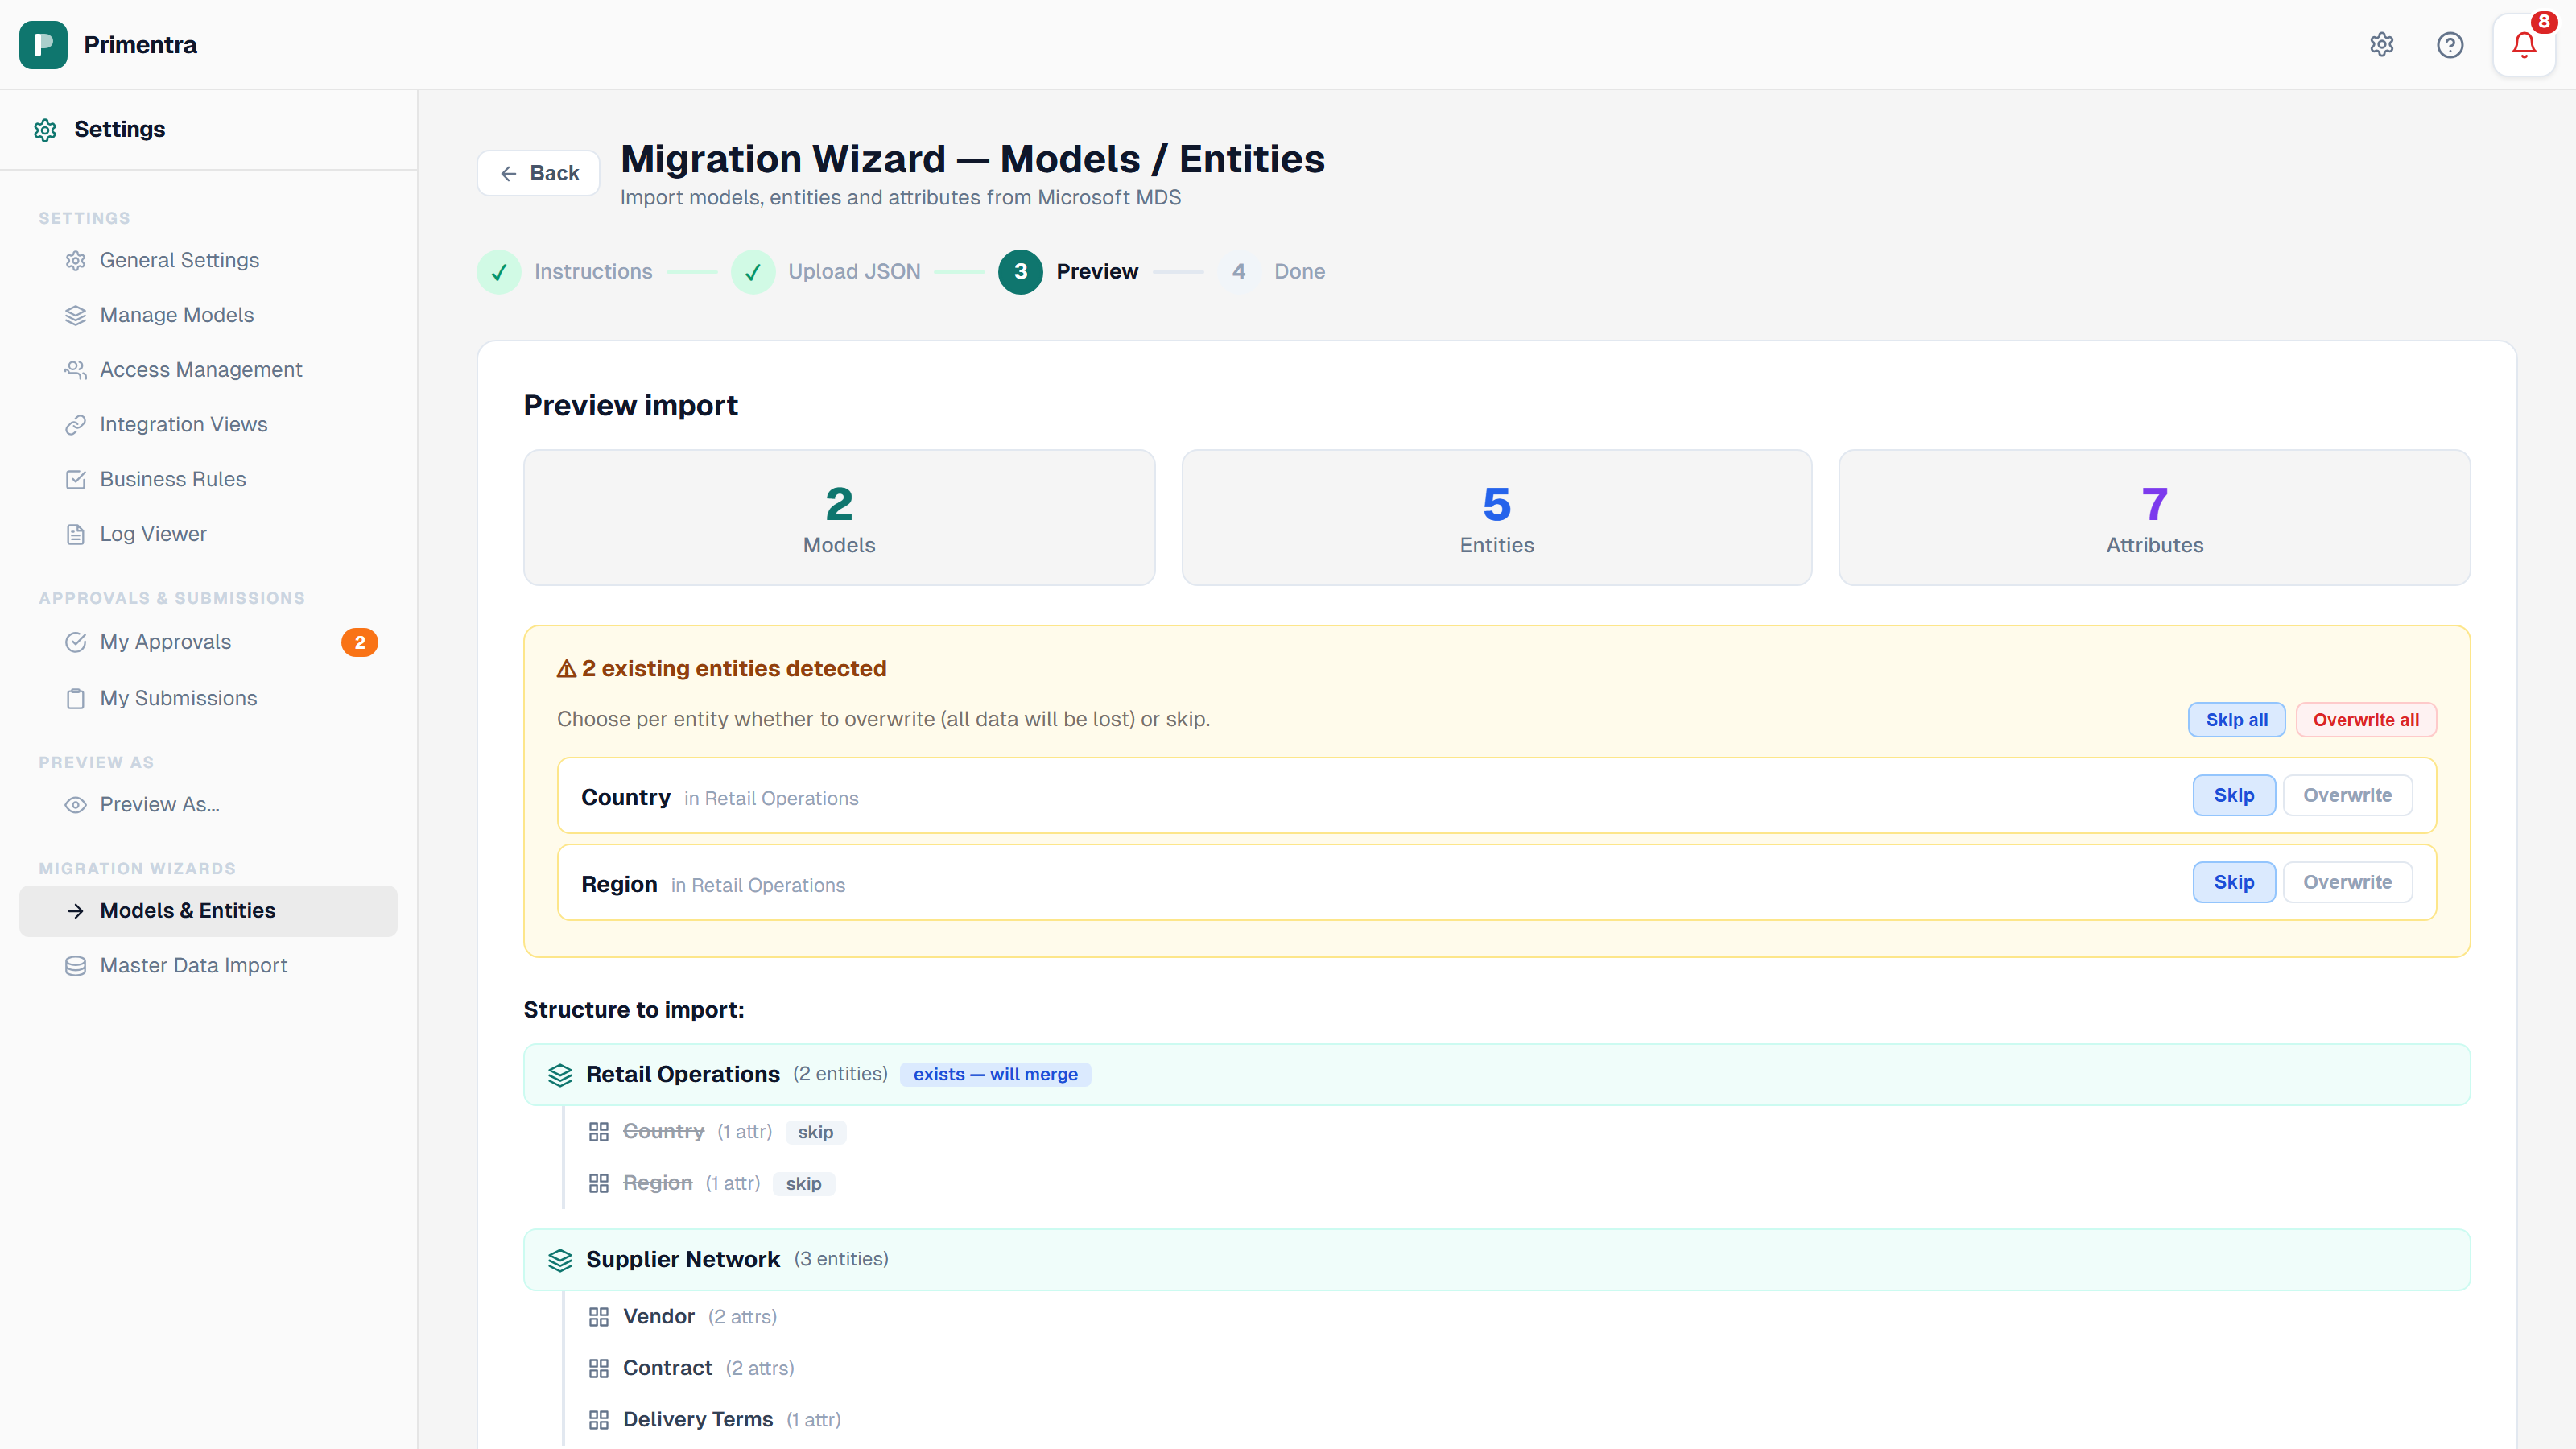
Task: Click the Settings header gear icon
Action: click(45, 130)
